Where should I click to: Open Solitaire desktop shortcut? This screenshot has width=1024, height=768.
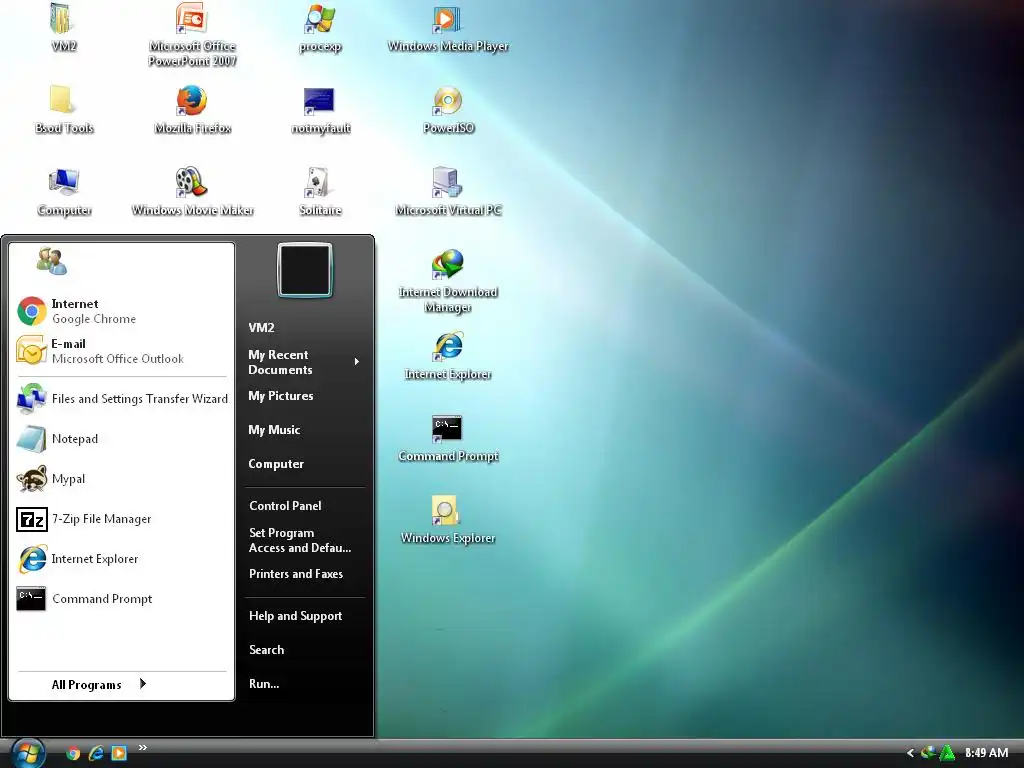click(320, 191)
